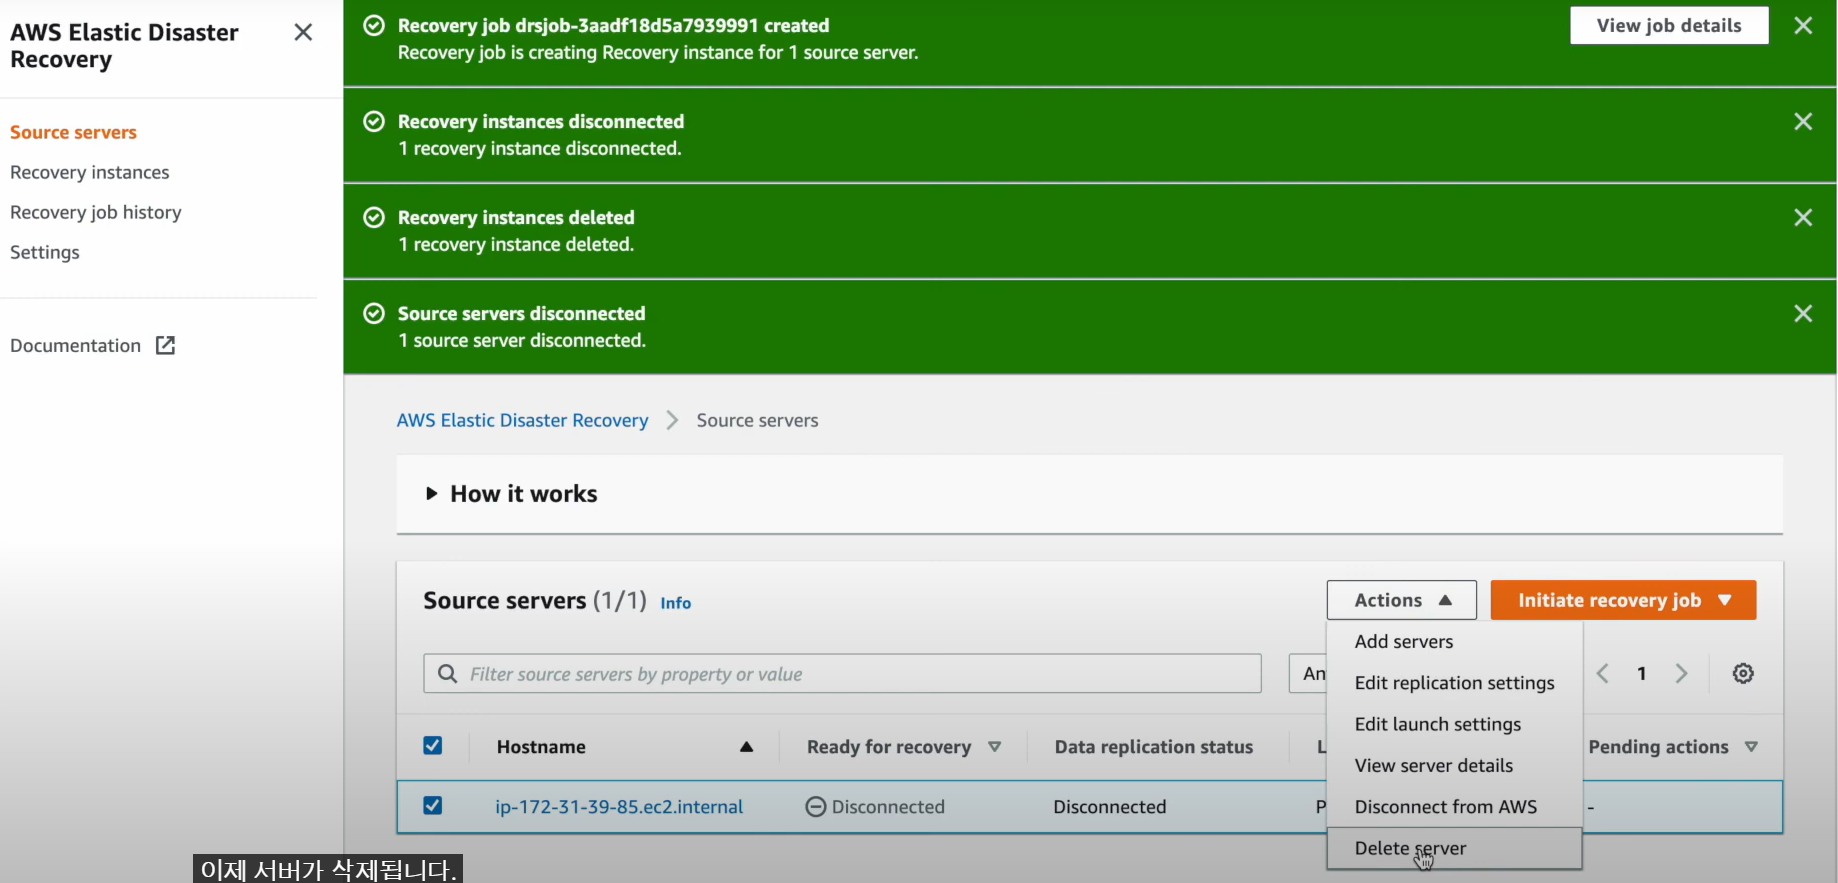Viewport: 1838px width, 883px height.
Task: Click the success check icon for Source servers disconnected
Action: [374, 314]
